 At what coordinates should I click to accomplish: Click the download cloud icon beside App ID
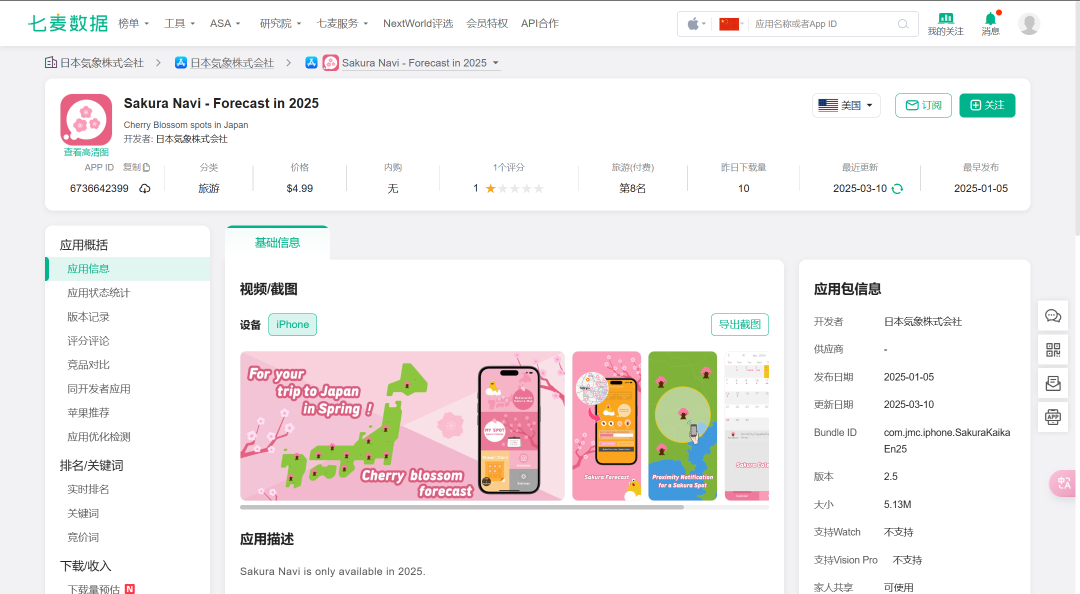[145, 189]
